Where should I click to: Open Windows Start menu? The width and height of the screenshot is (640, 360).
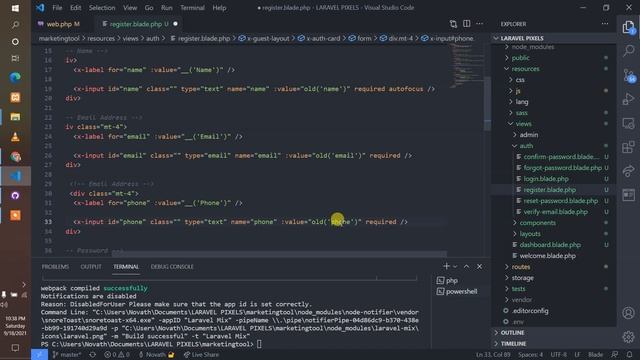[15, 8]
